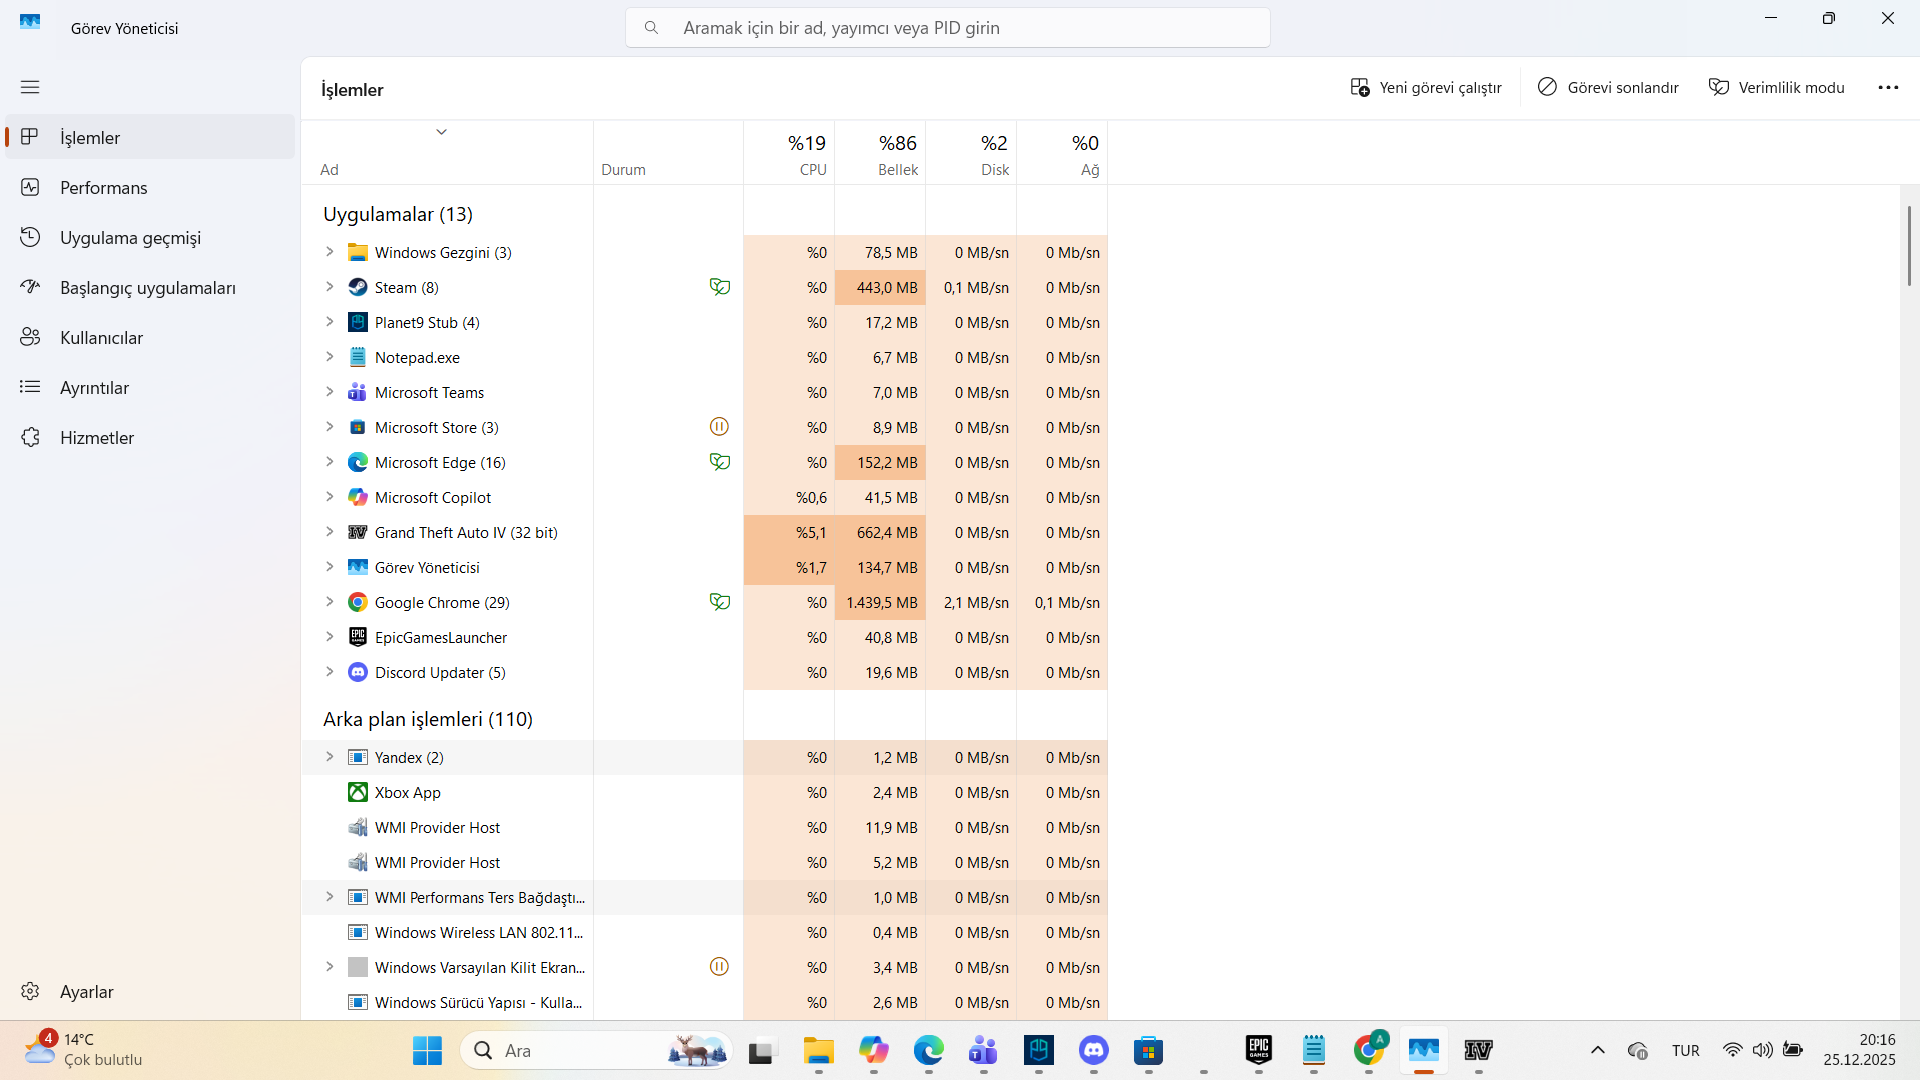The height and width of the screenshot is (1080, 1920).
Task: Click Windows Varsayılan Kilit Ekranı suspended icon
Action: [719, 967]
